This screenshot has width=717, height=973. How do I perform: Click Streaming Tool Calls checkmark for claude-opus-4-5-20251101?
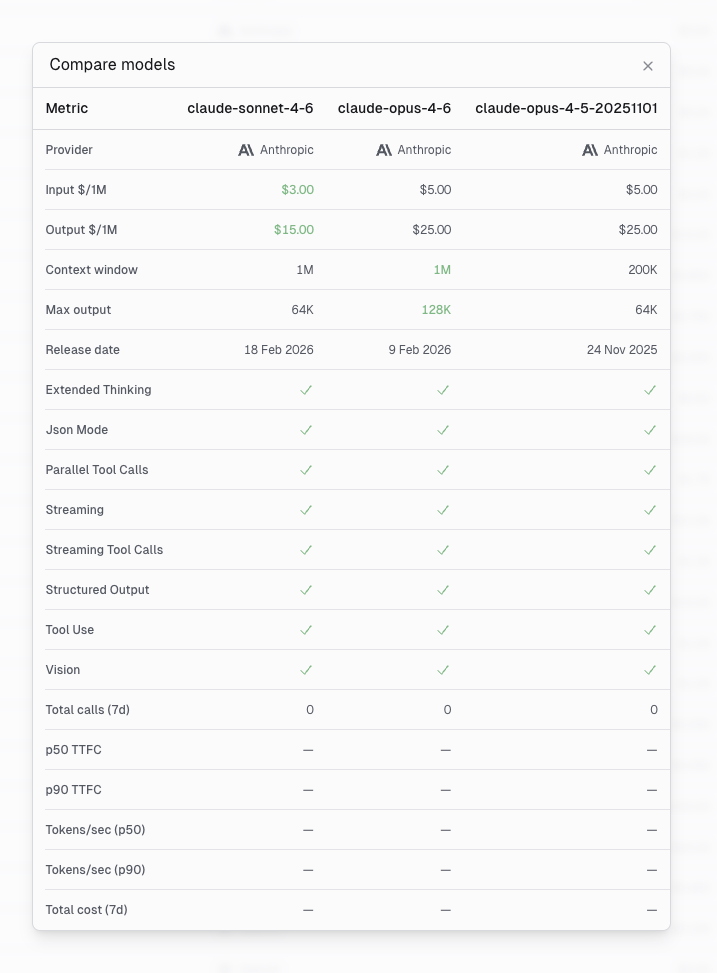(x=650, y=550)
